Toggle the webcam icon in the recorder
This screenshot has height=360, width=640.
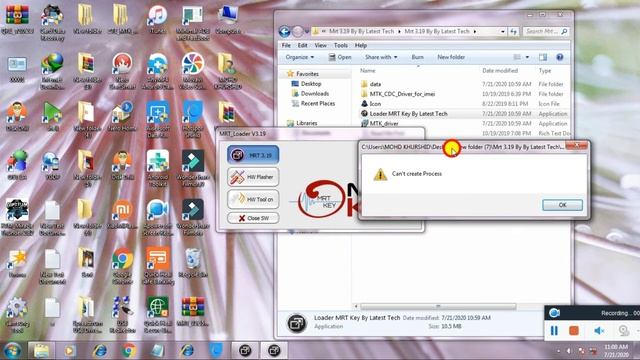623,330
